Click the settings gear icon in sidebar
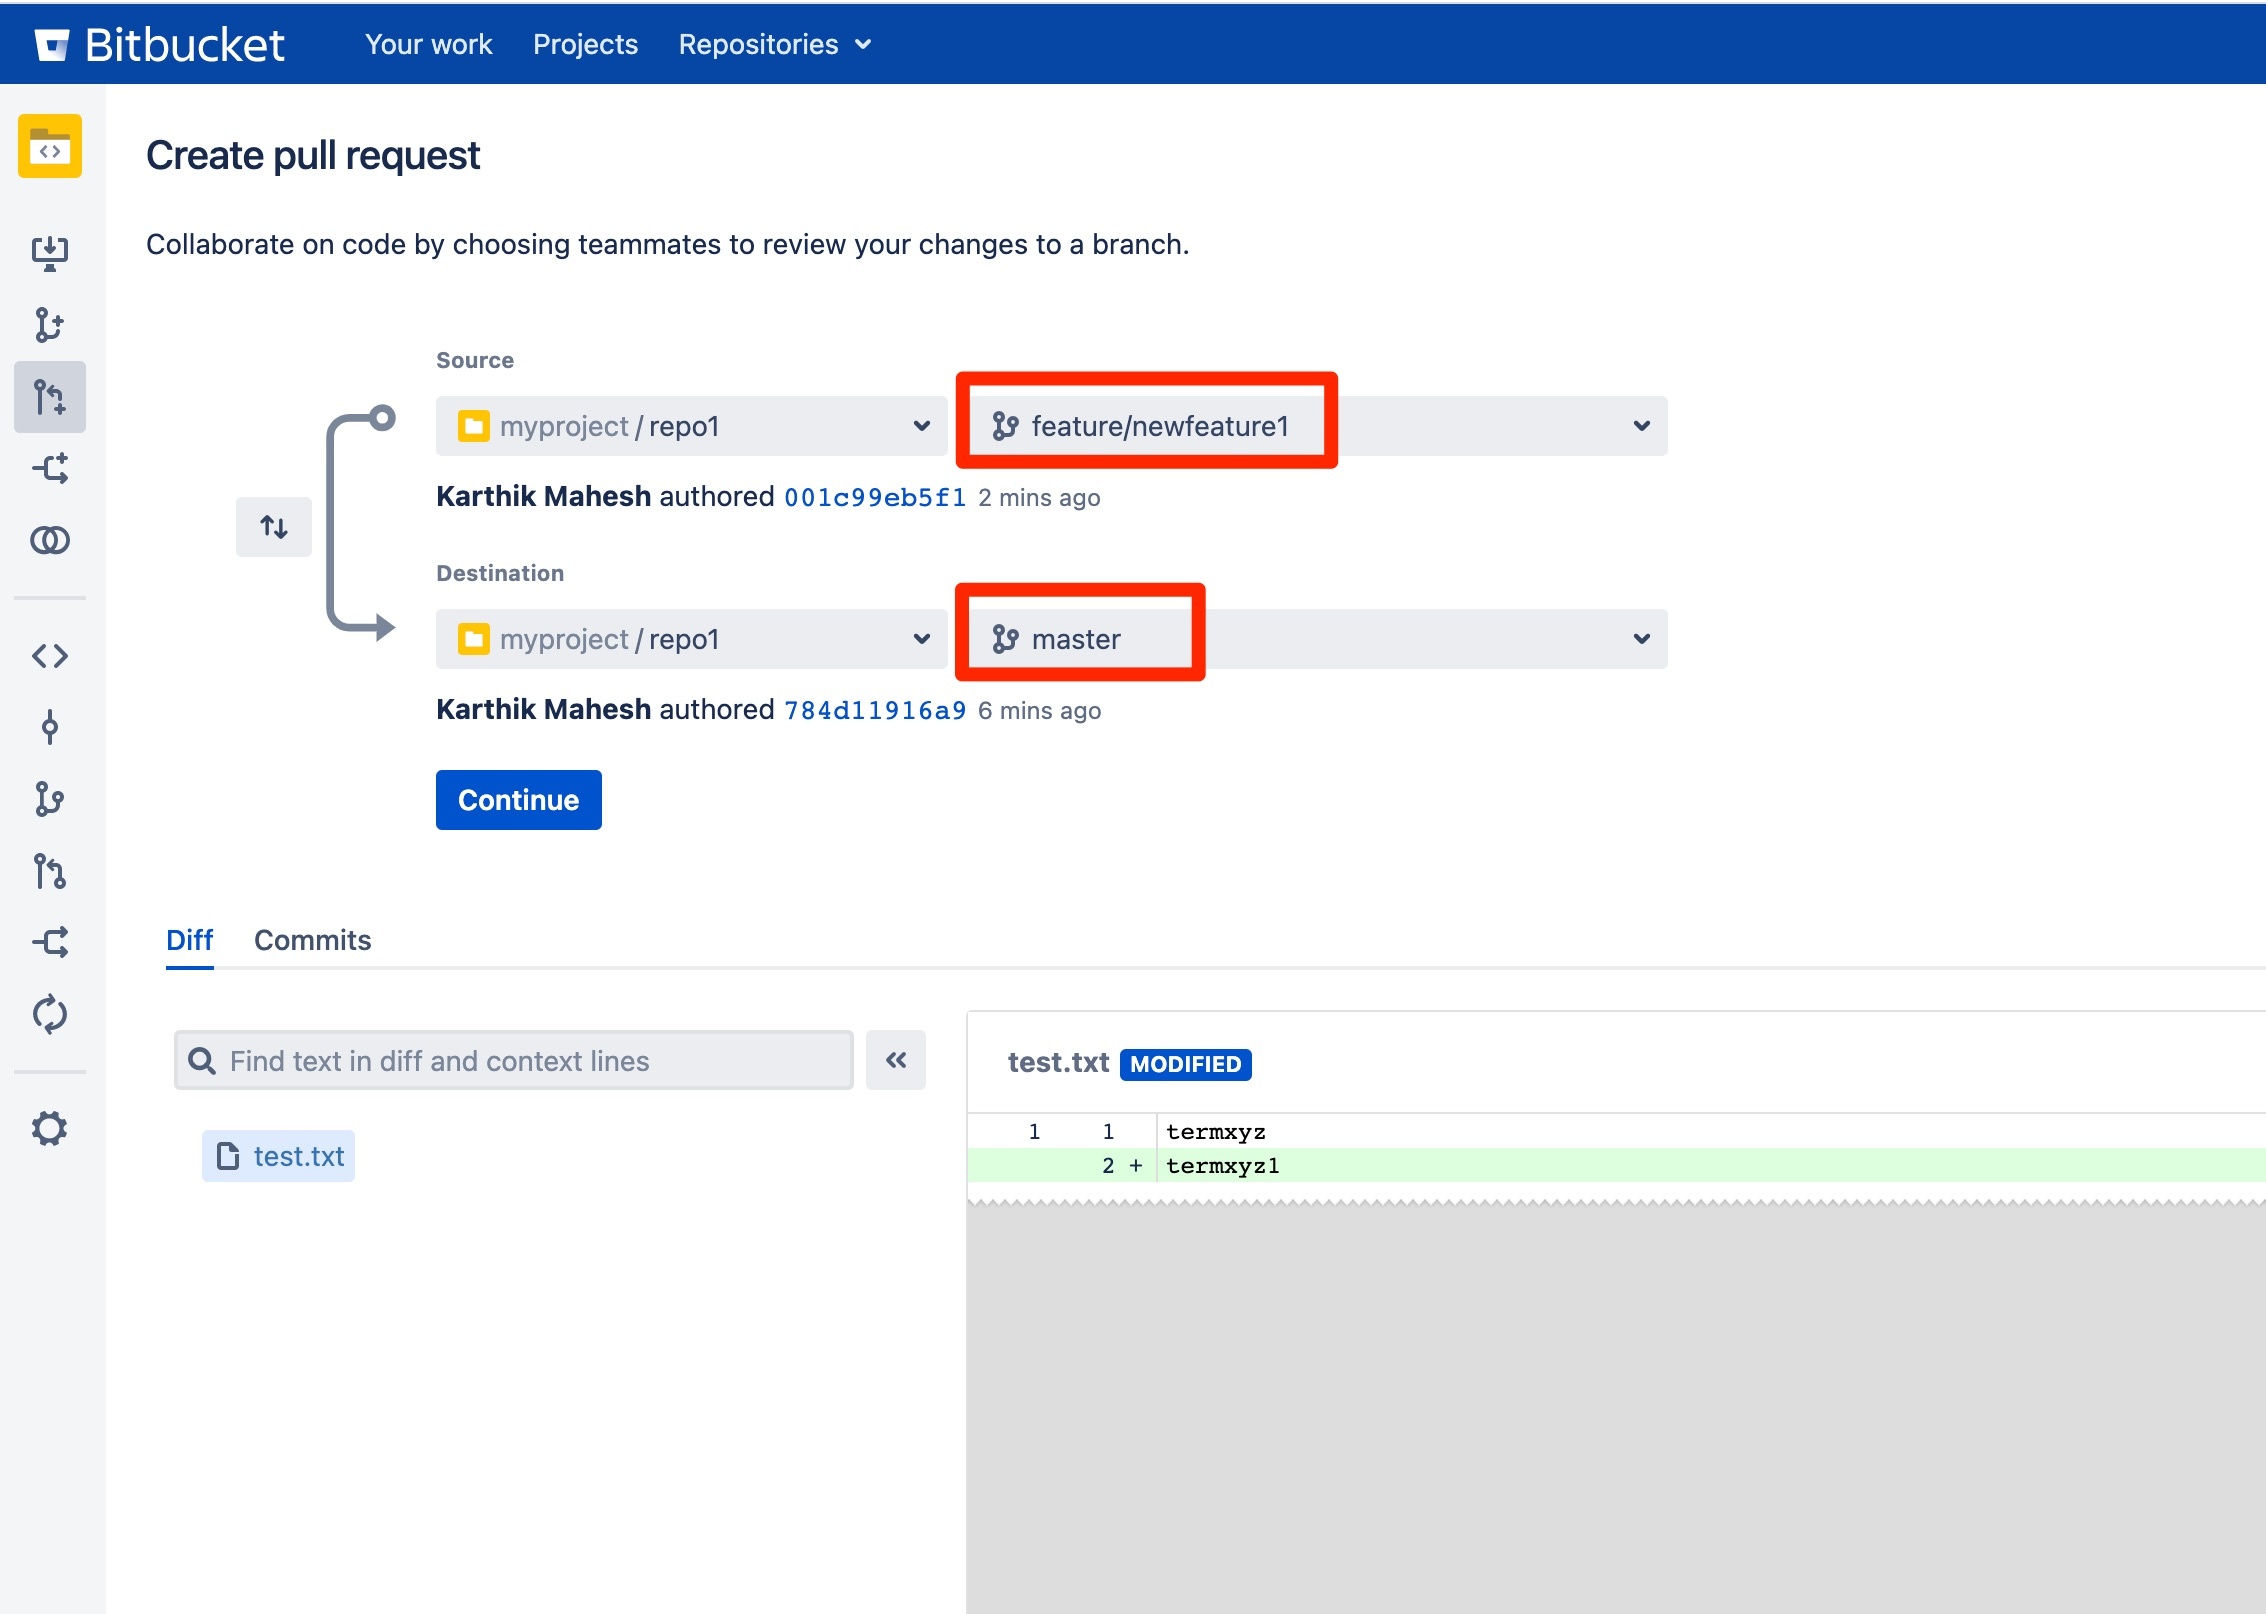Viewport: 2266px width, 1614px height. click(x=51, y=1127)
